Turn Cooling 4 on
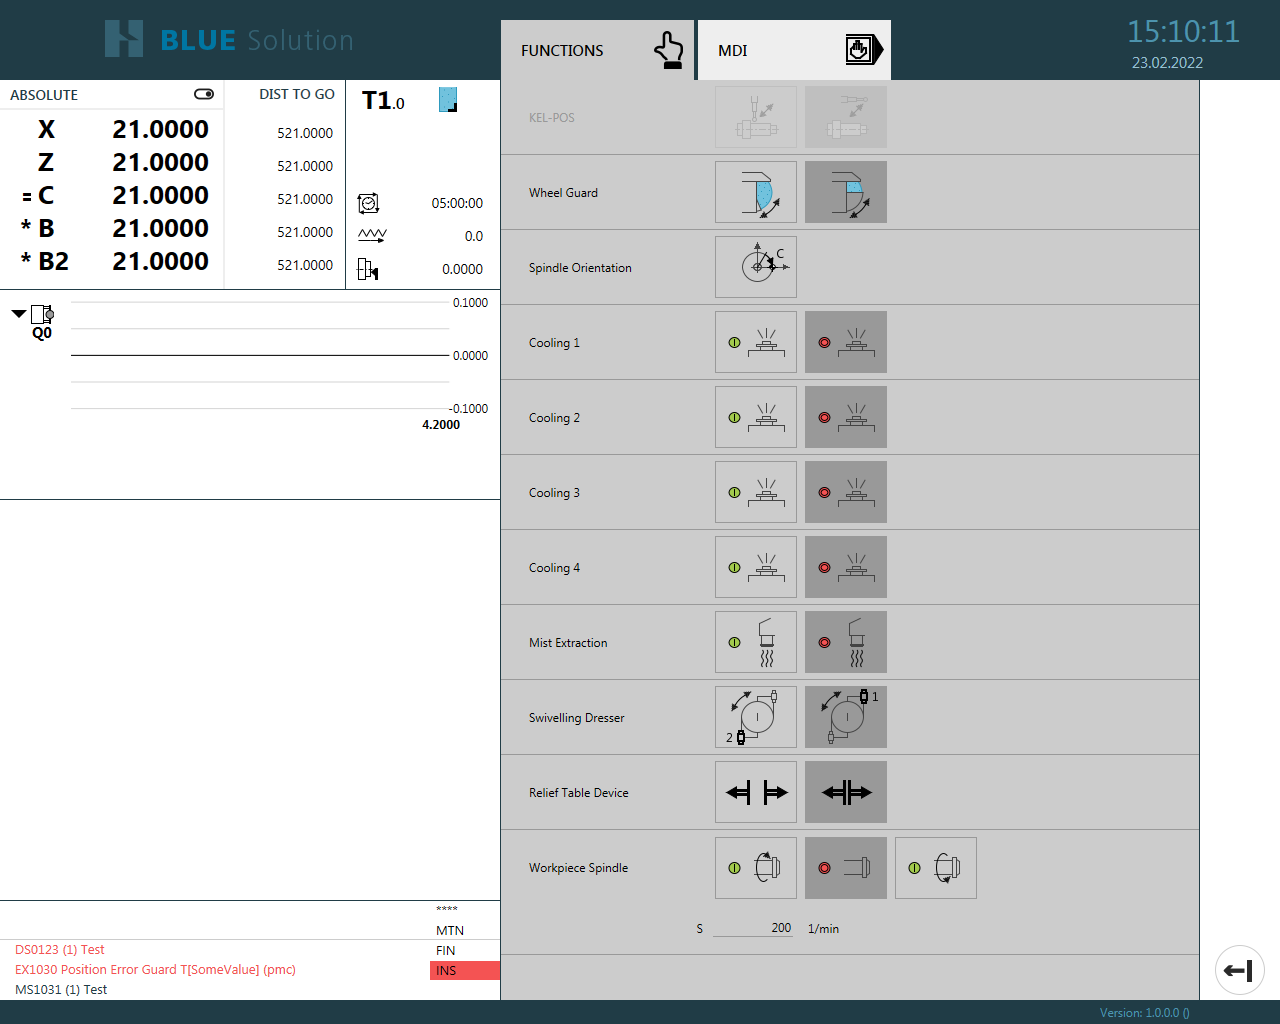 point(756,567)
